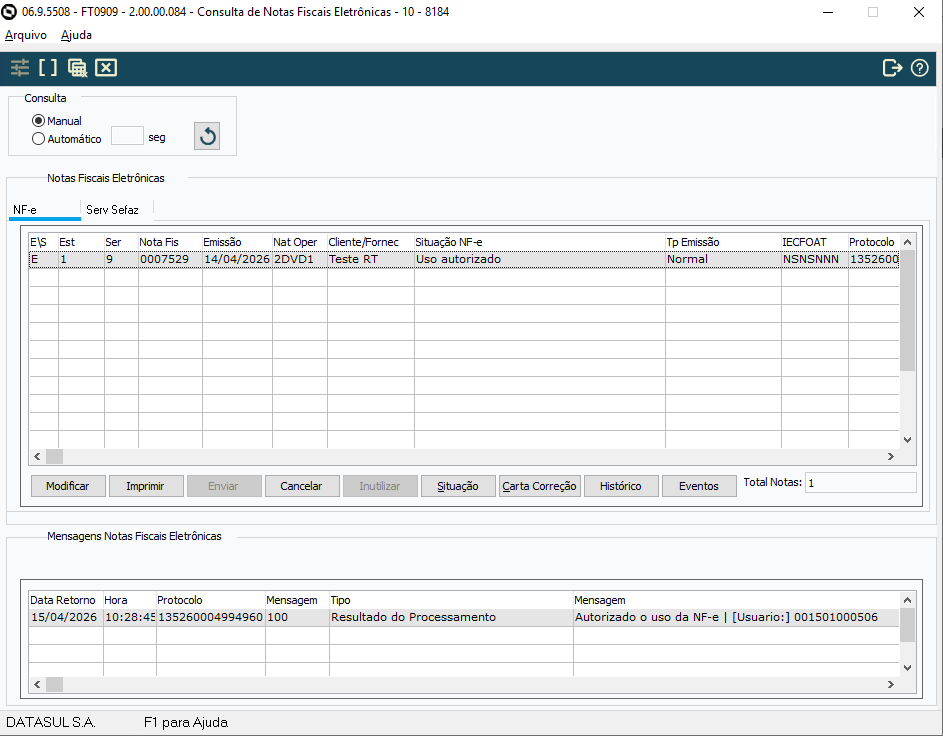
Task: Click the Resultado do Processamento cell
Action: (x=451, y=617)
